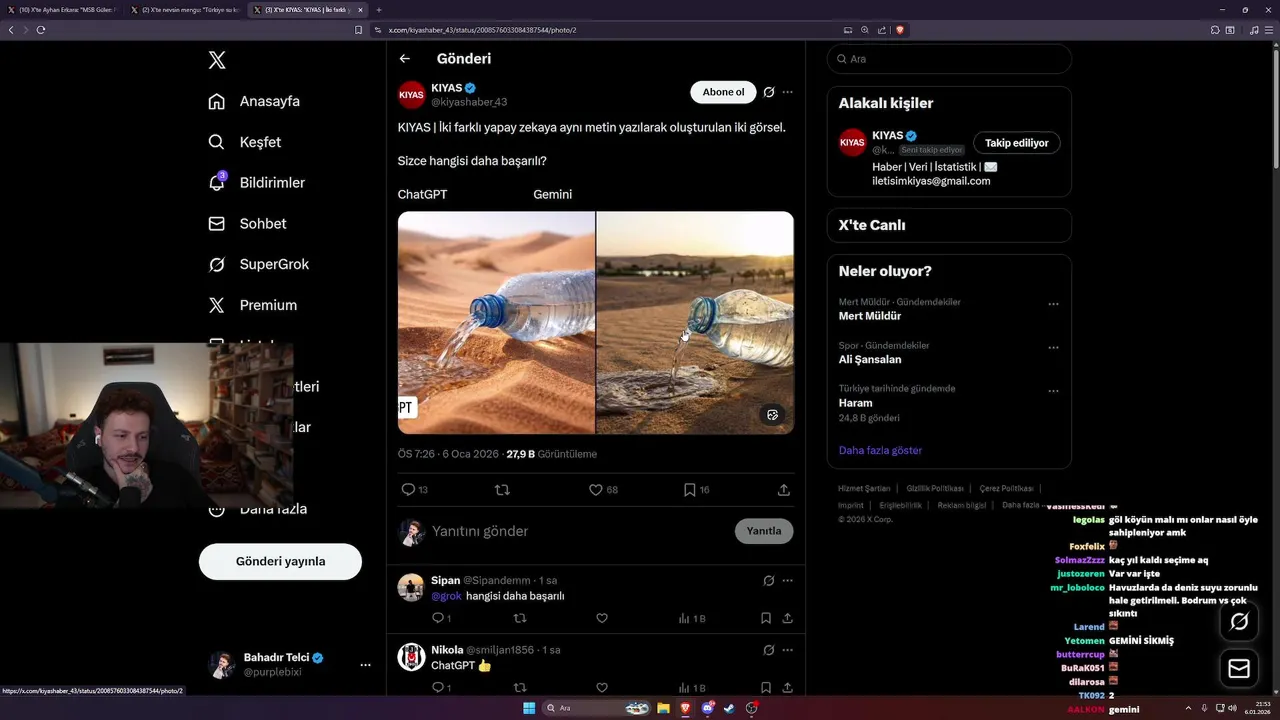This screenshot has height=720, width=1280.
Task: Click Brave shields icon in address bar
Action: (x=900, y=30)
